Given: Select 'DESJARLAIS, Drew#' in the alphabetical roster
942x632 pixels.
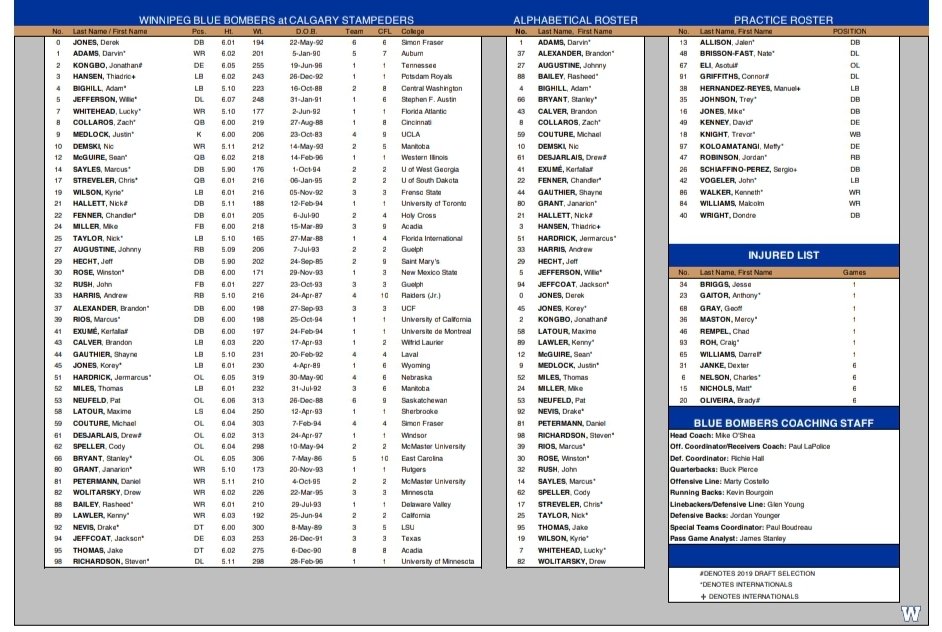Looking at the screenshot, I should 572,157.
